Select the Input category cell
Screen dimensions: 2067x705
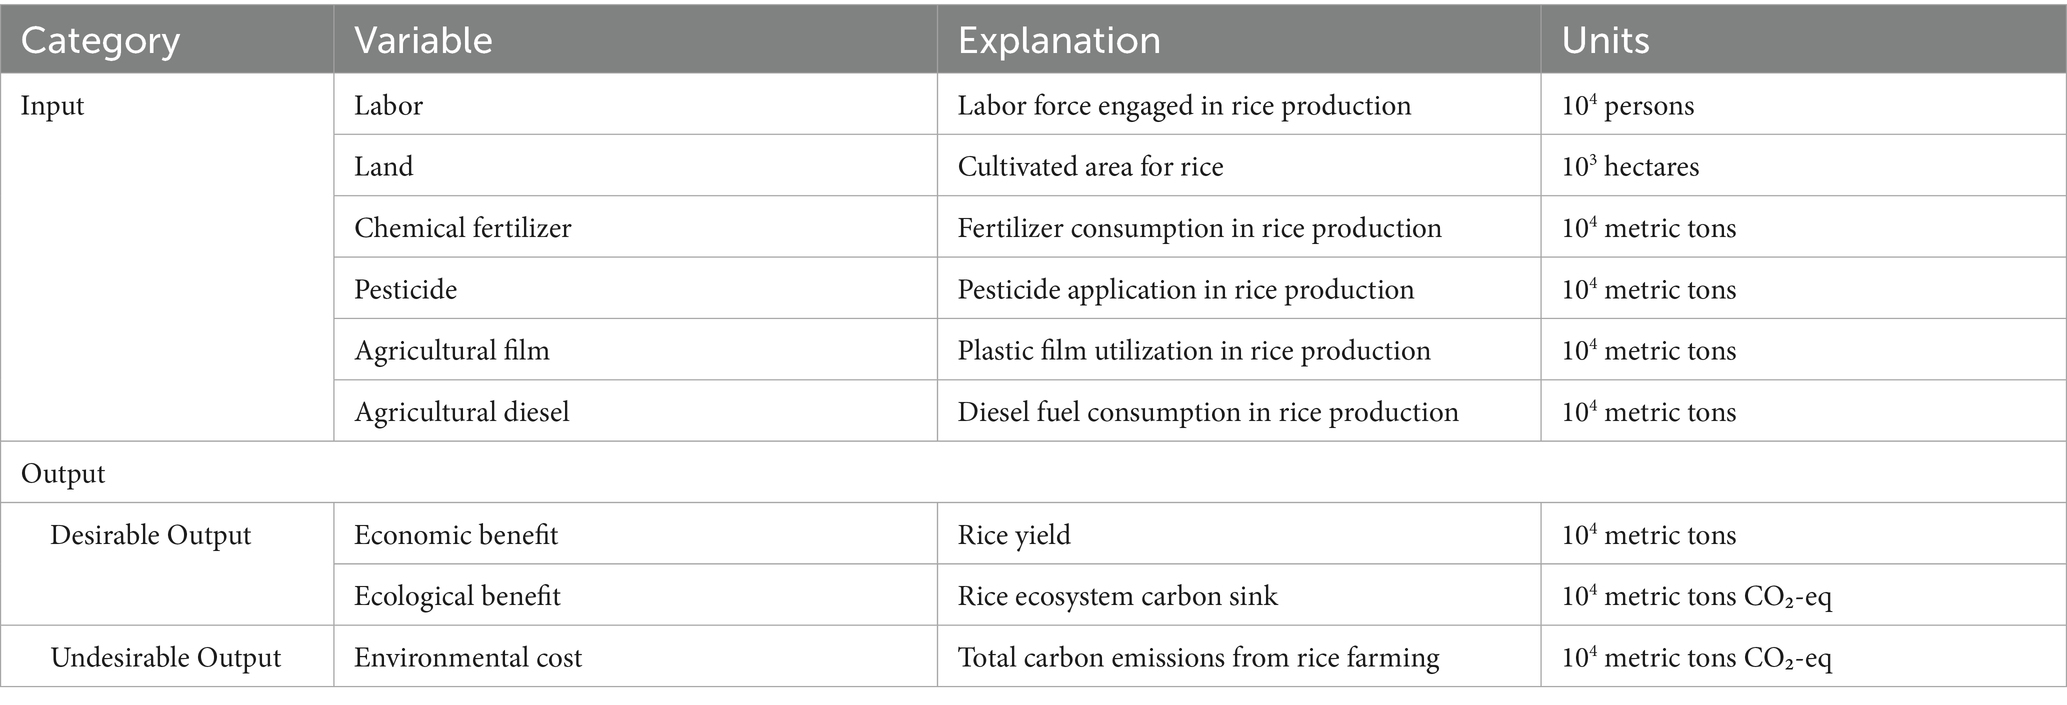pyautogui.click(x=53, y=106)
